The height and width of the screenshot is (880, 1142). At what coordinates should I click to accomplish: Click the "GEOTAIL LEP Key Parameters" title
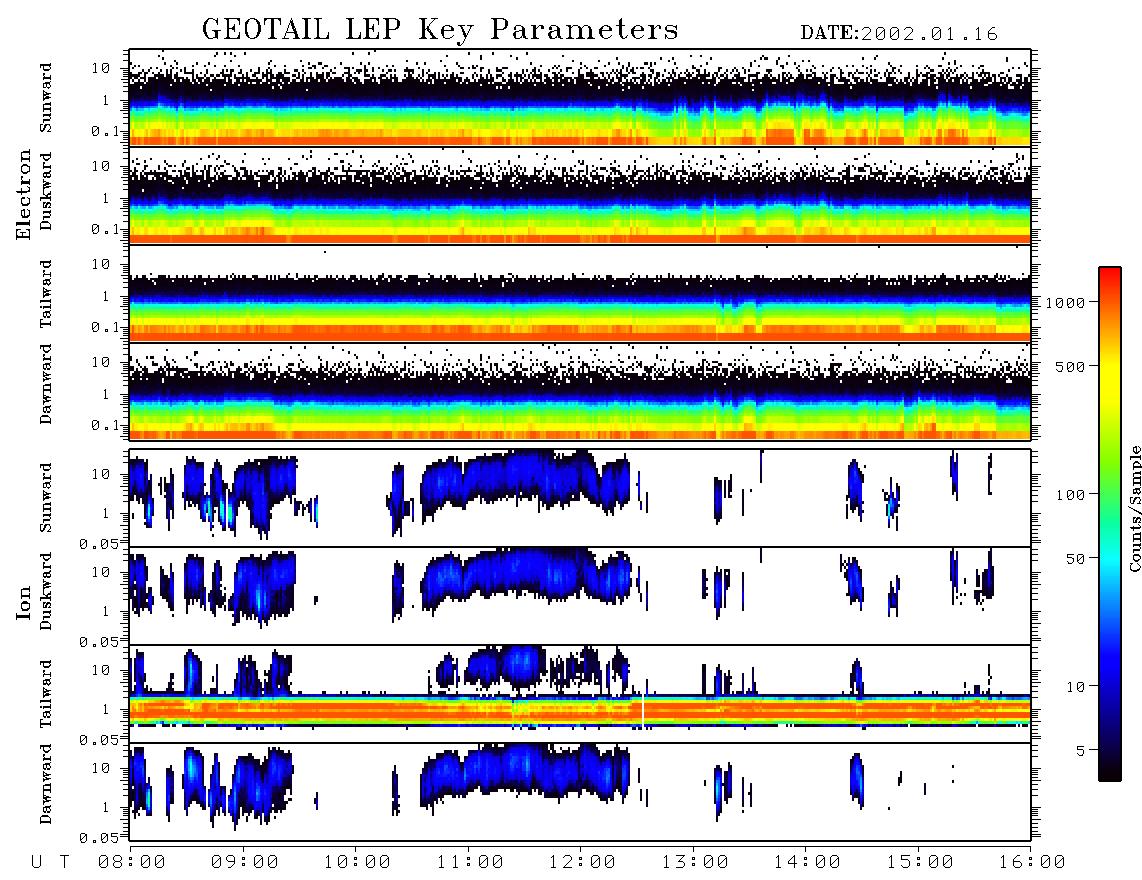click(440, 30)
